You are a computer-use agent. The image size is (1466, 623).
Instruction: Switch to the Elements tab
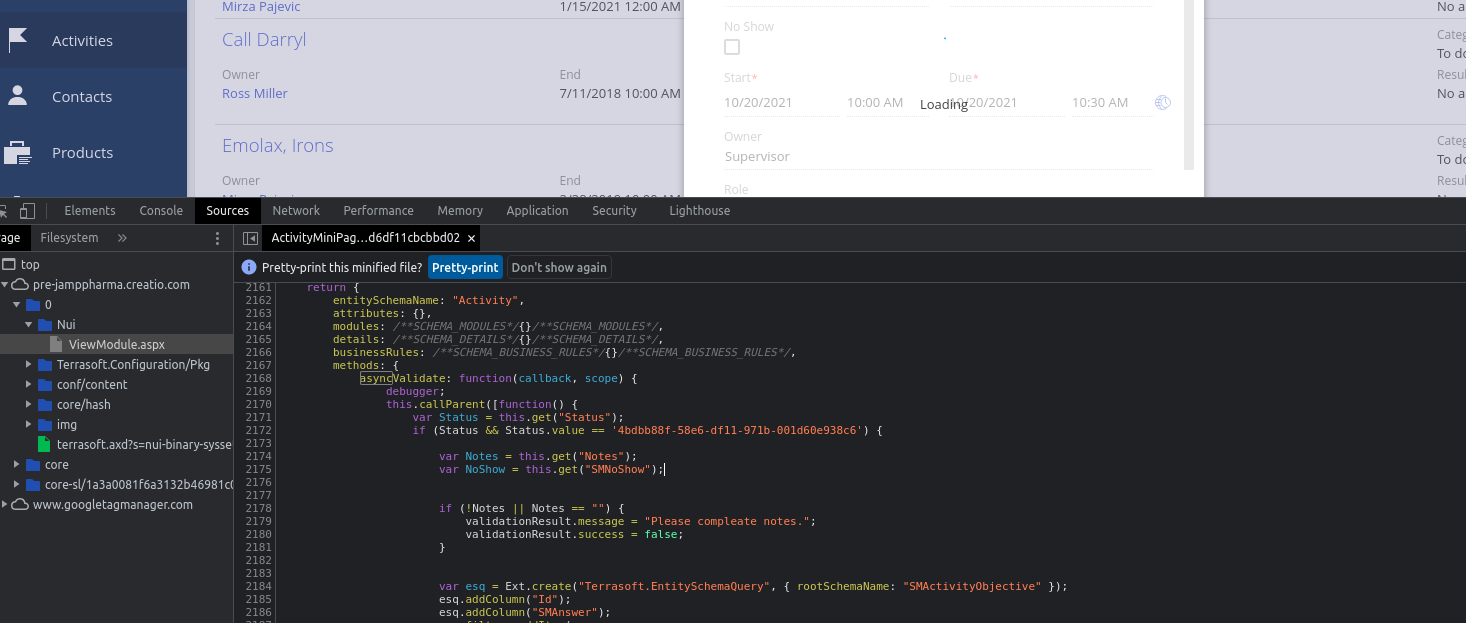pos(90,210)
